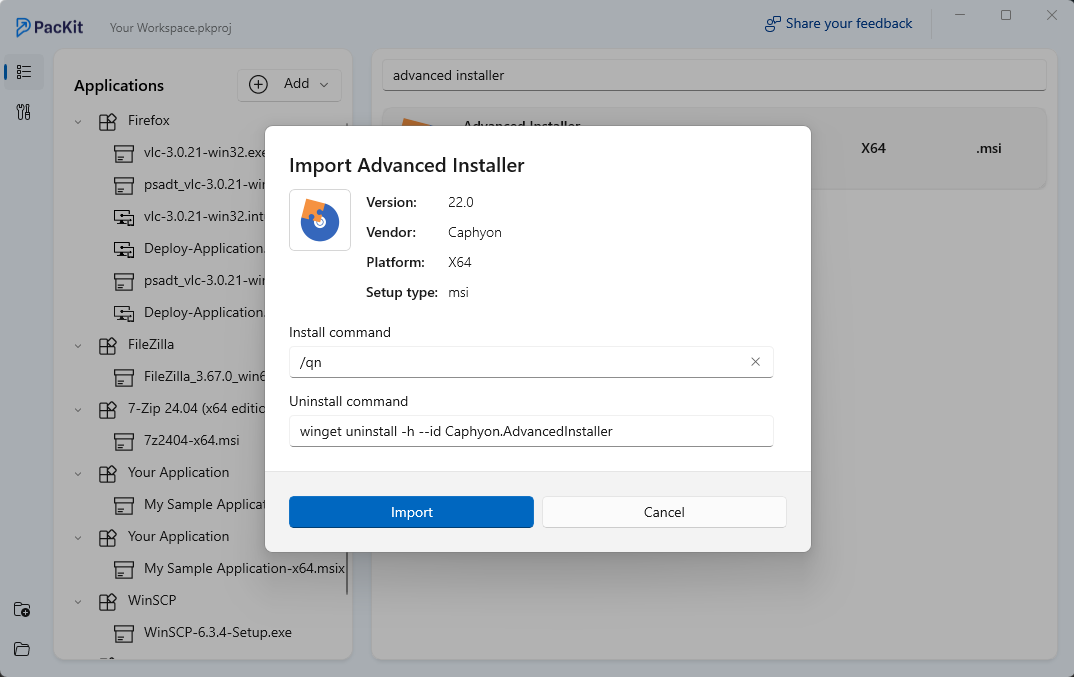Screen dimensions: 1074x677
Task: Click package icon beside My Sample Application-x64.msix
Action: tap(124, 569)
